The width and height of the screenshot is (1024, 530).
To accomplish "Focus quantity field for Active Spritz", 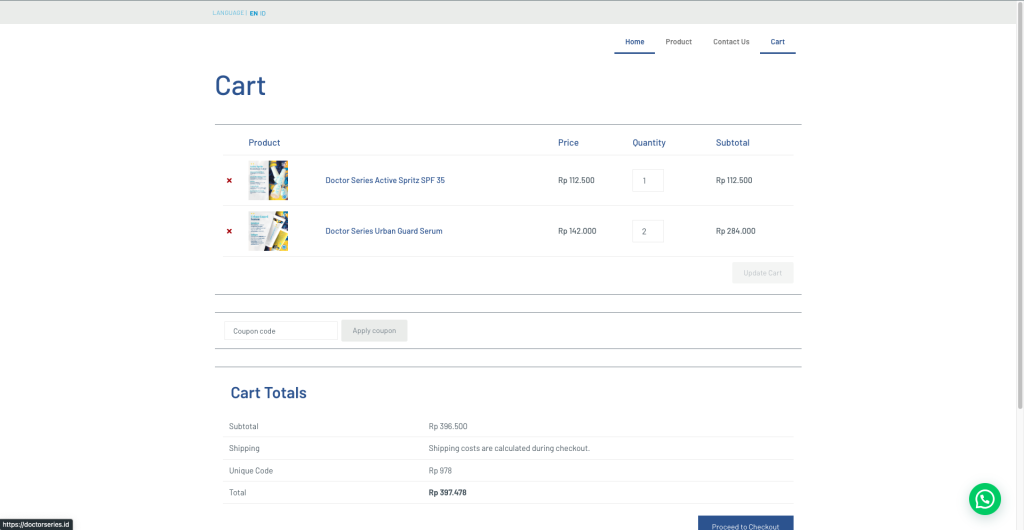I will pyautogui.click(x=648, y=181).
